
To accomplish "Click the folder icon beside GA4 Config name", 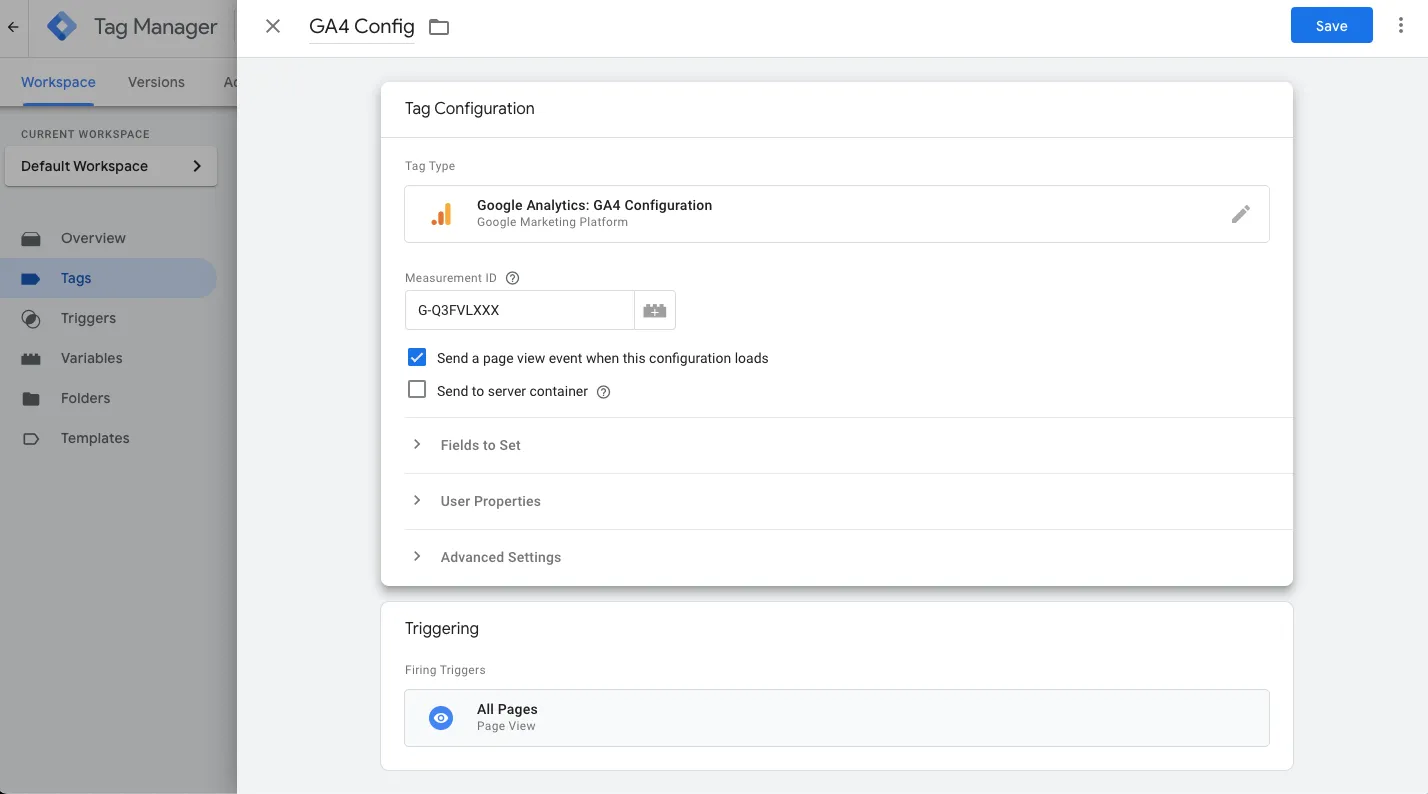I will tap(438, 27).
